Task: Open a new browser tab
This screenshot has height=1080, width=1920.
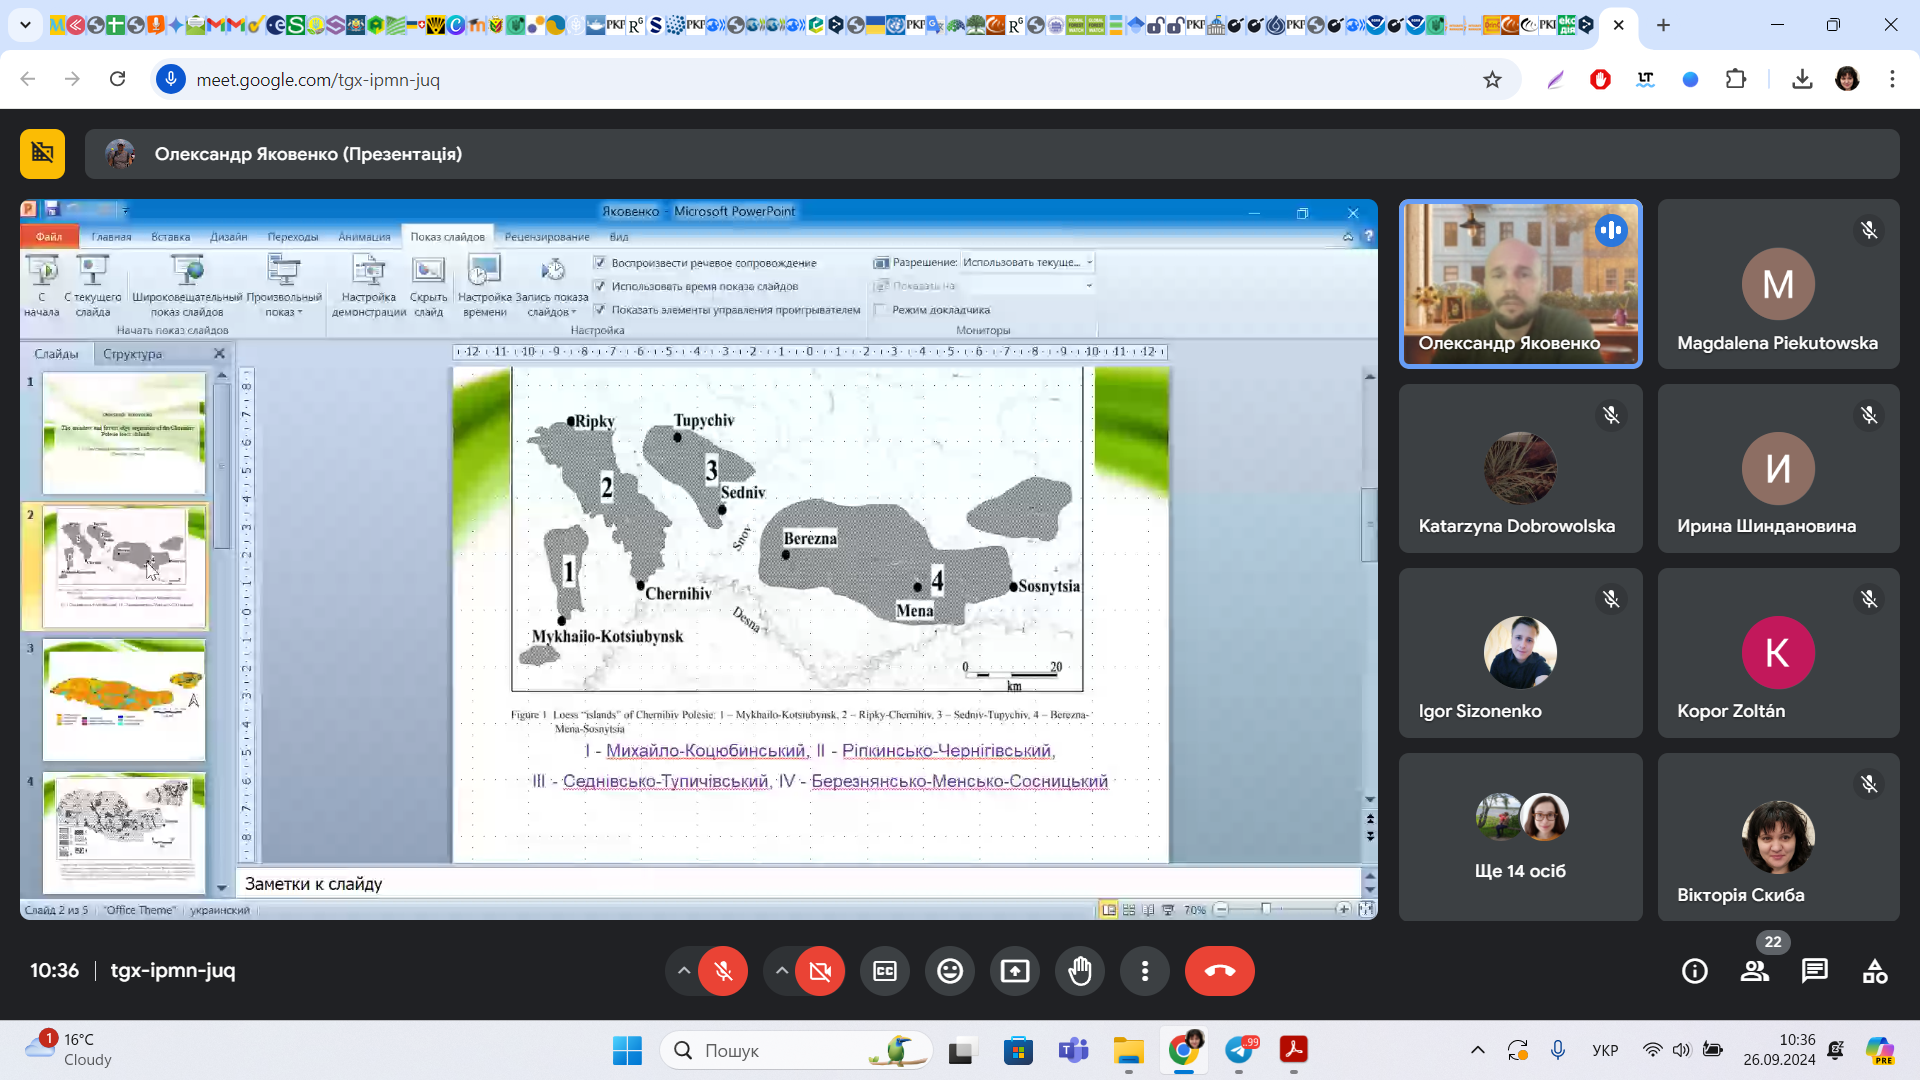Action: coord(1663,25)
